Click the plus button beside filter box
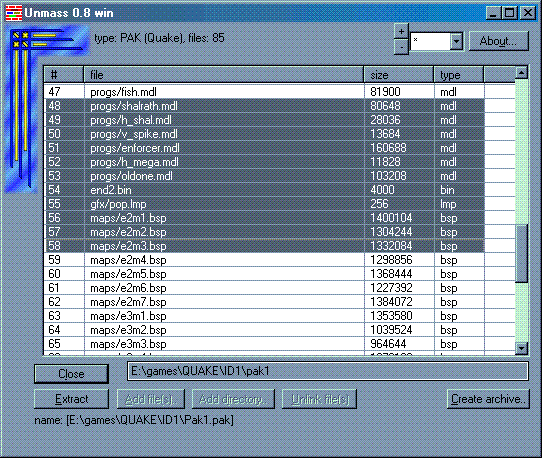This screenshot has width=542, height=458. click(401, 32)
